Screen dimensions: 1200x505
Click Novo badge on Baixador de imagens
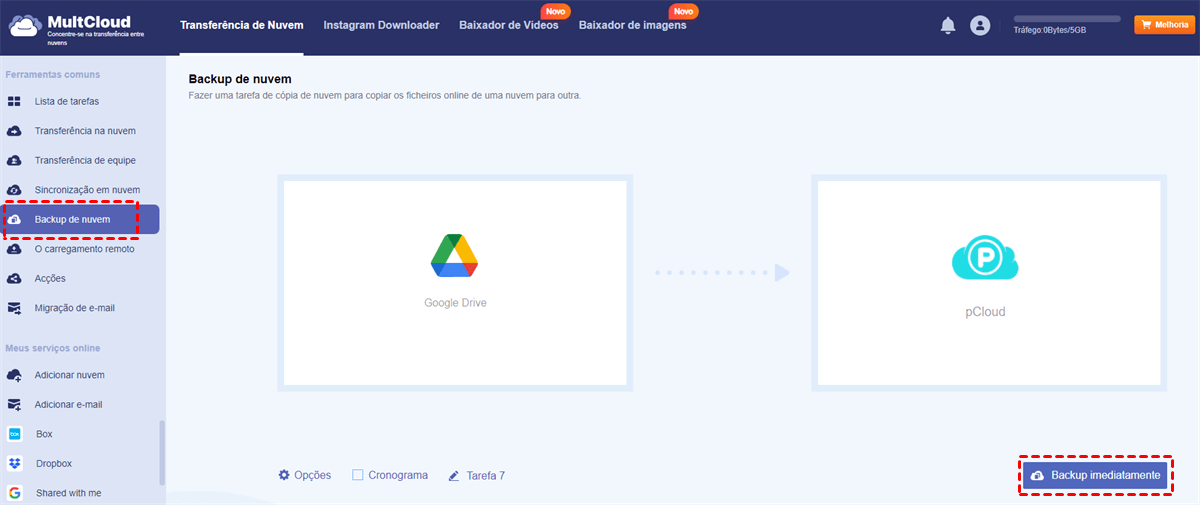pyautogui.click(x=684, y=11)
